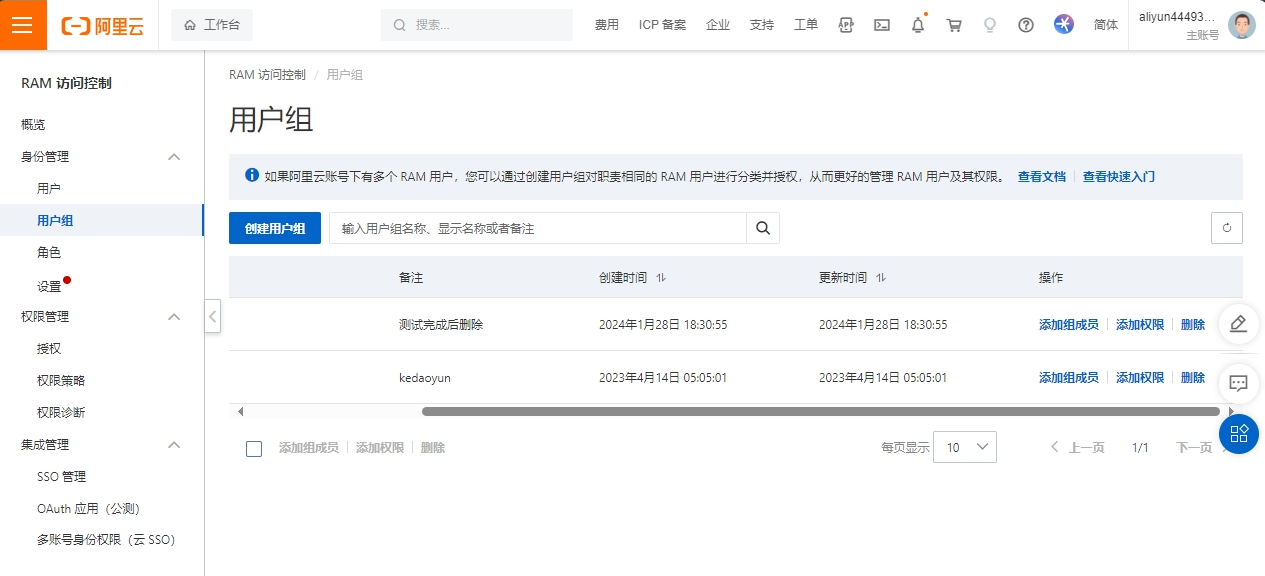Click the 创建用户组 button
Viewport: 1265px width, 576px height.
pyautogui.click(x=275, y=228)
